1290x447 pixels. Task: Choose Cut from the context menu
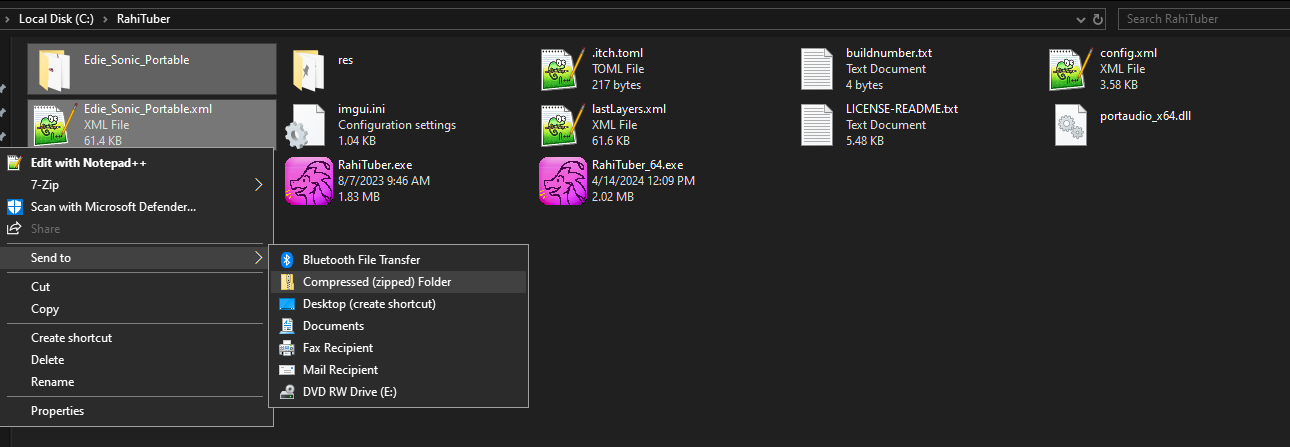tap(137, 287)
